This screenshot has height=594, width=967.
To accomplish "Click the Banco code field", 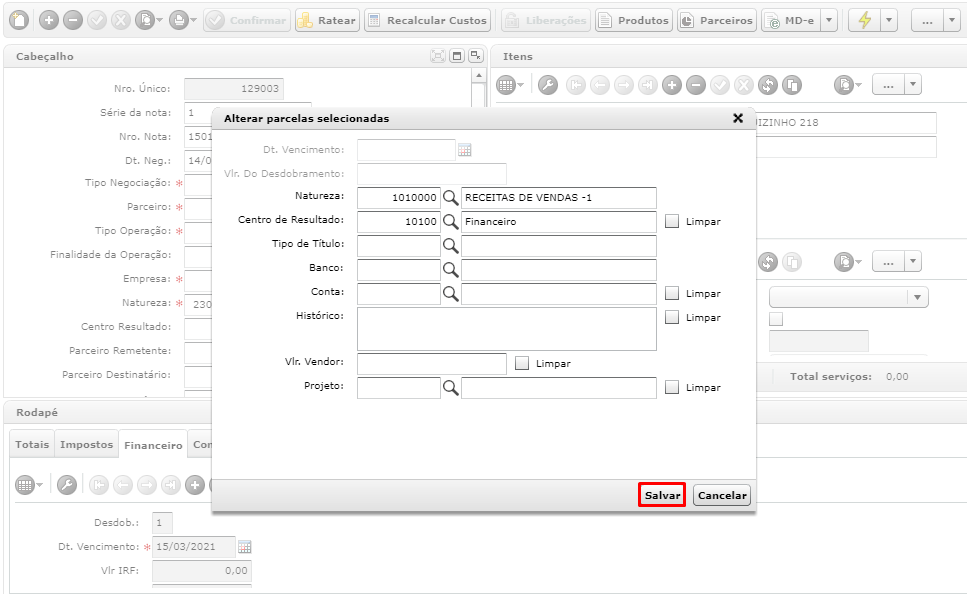I will point(398,270).
